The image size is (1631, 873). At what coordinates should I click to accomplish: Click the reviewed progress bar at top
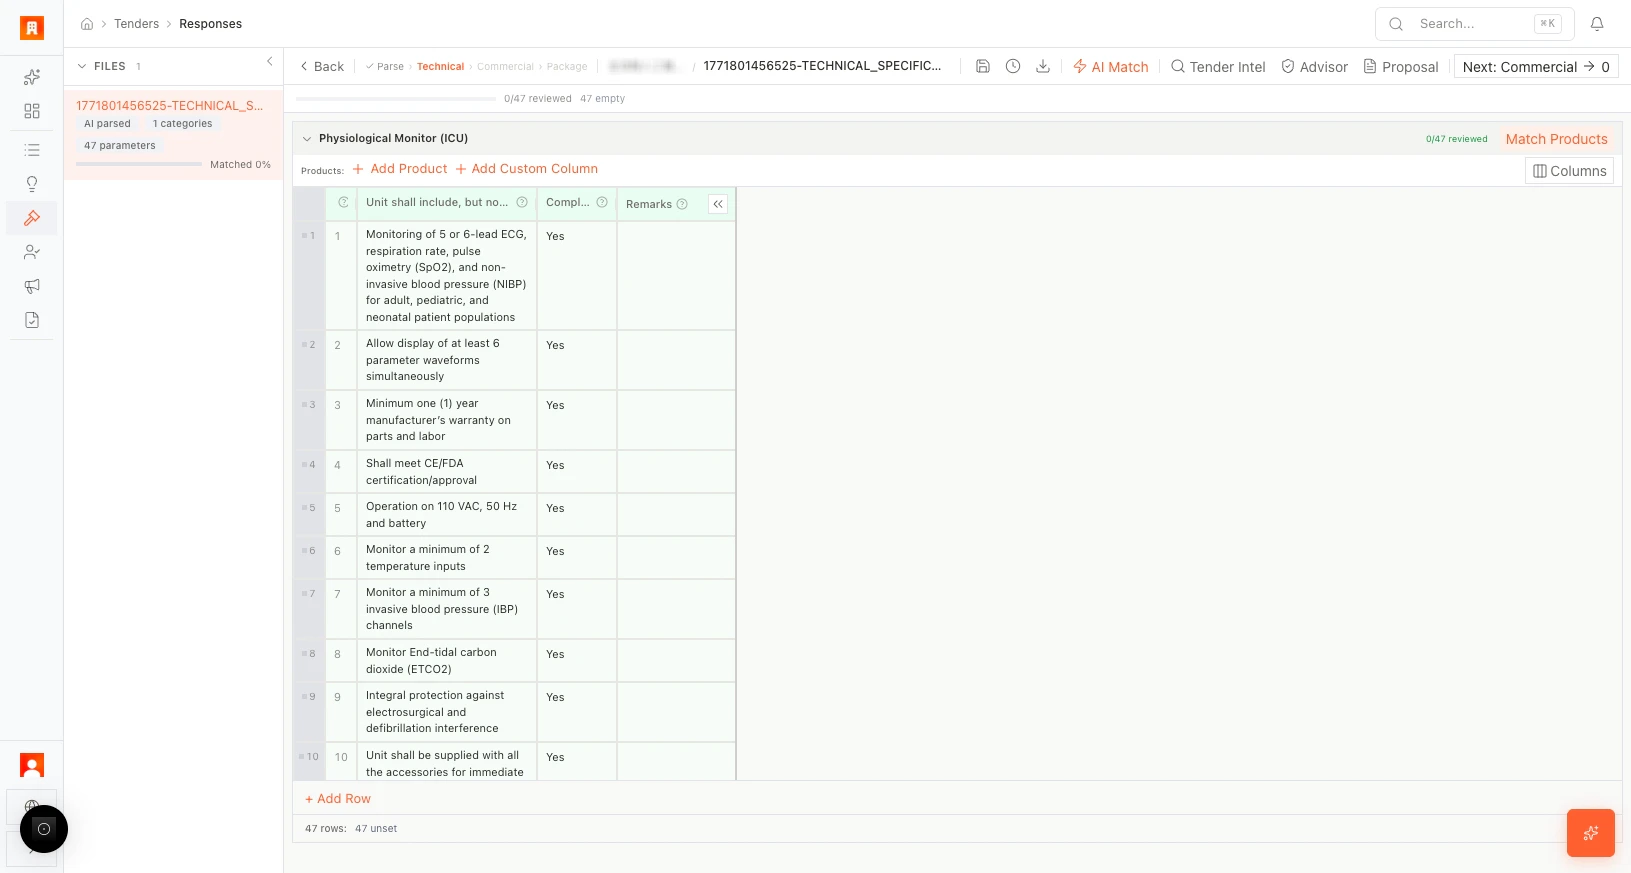pos(396,99)
